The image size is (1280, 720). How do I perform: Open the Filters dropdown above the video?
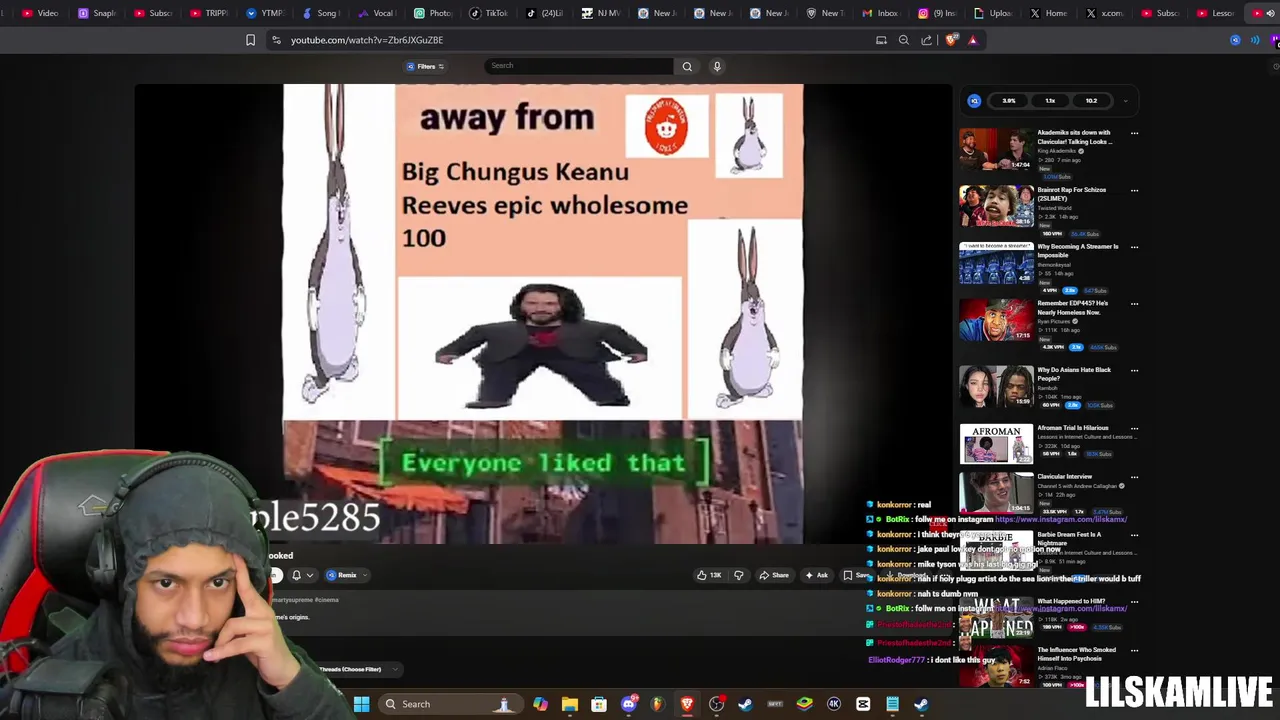tap(425, 67)
